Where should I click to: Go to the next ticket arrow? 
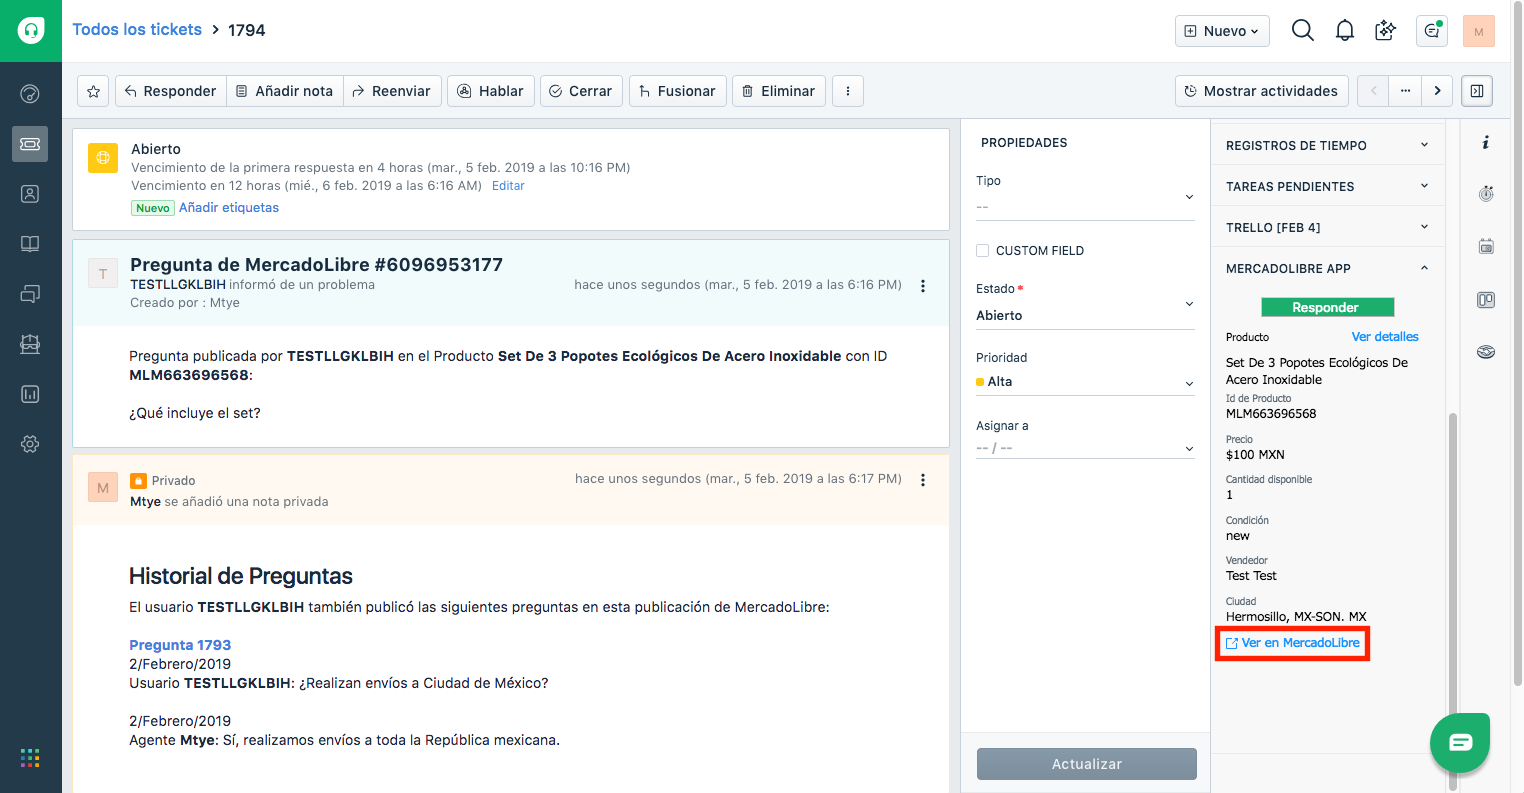(1437, 91)
